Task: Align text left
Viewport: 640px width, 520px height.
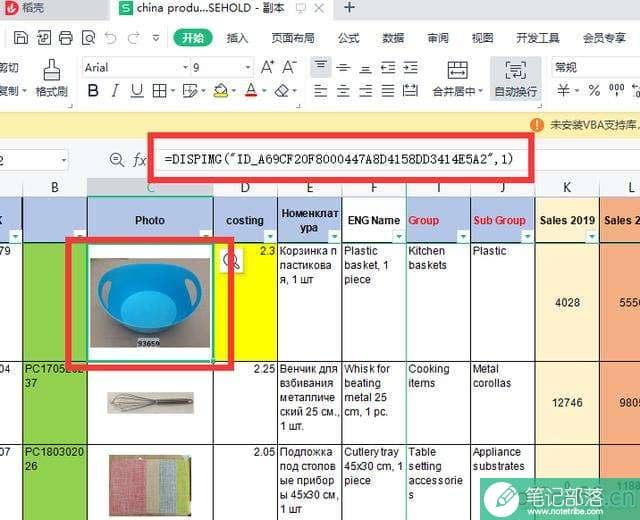Action: tap(320, 91)
